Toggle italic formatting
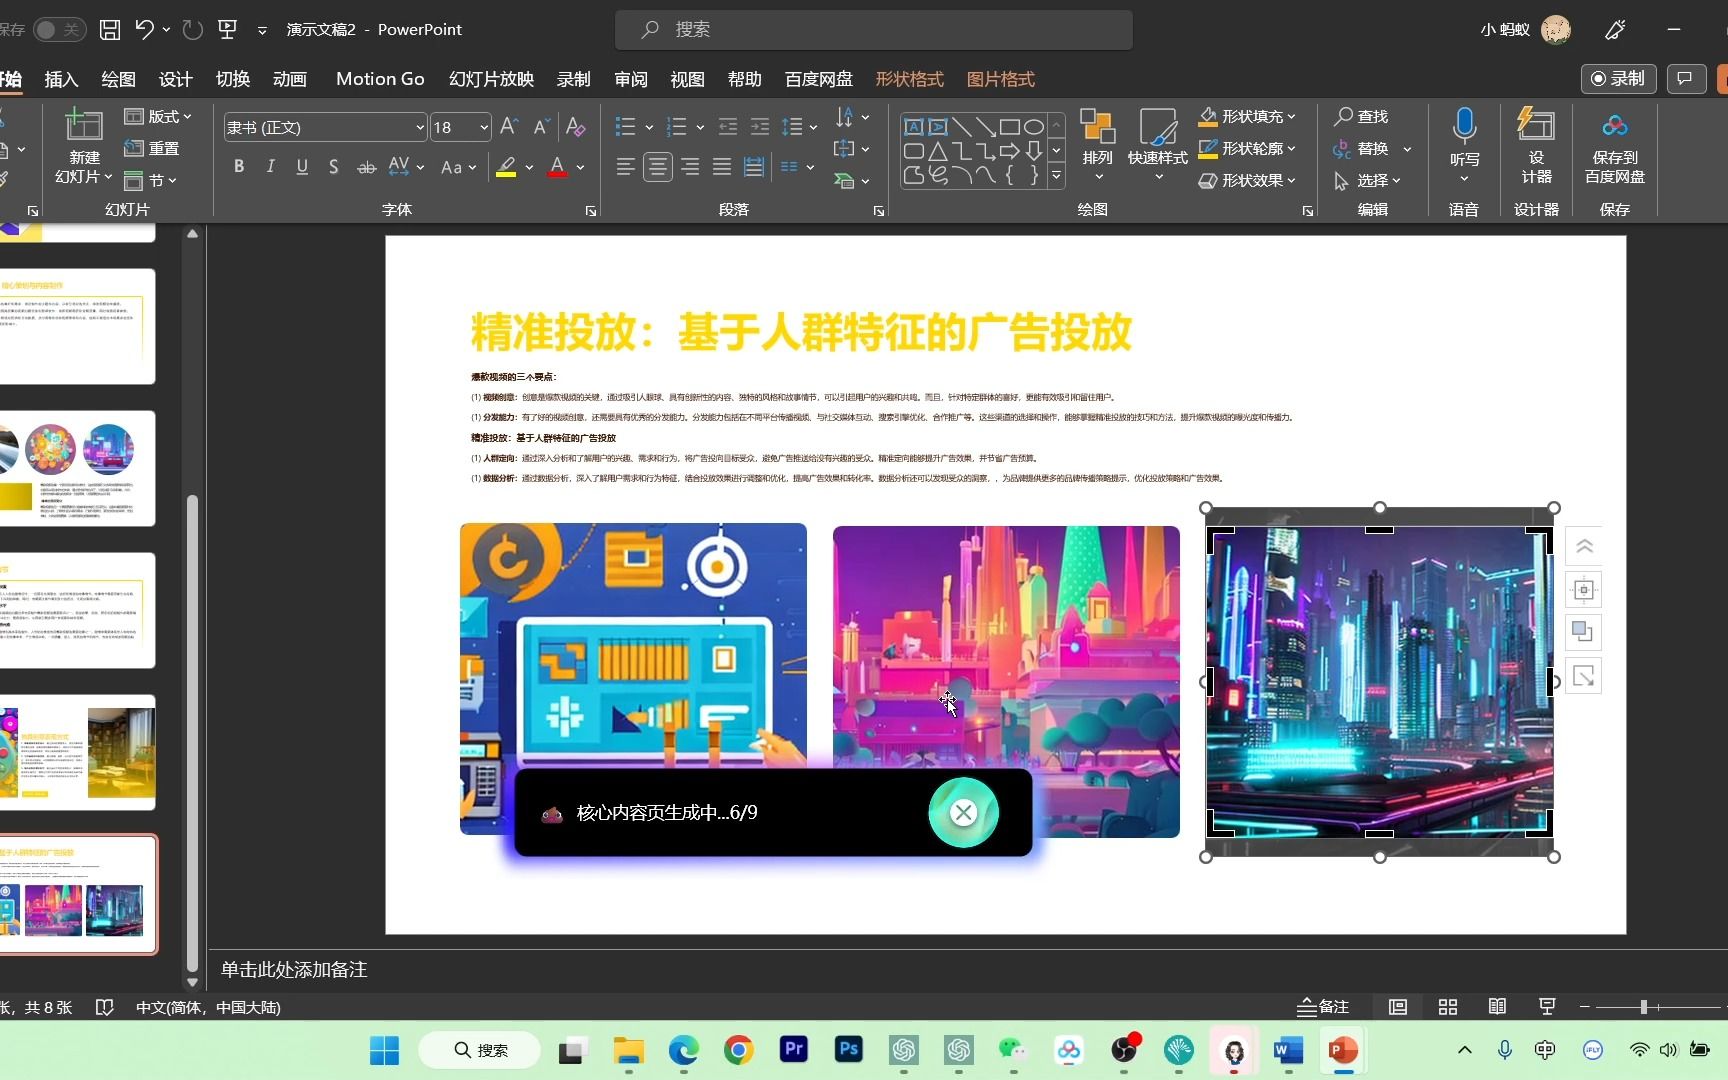Image resolution: width=1728 pixels, height=1080 pixels. pyautogui.click(x=270, y=167)
